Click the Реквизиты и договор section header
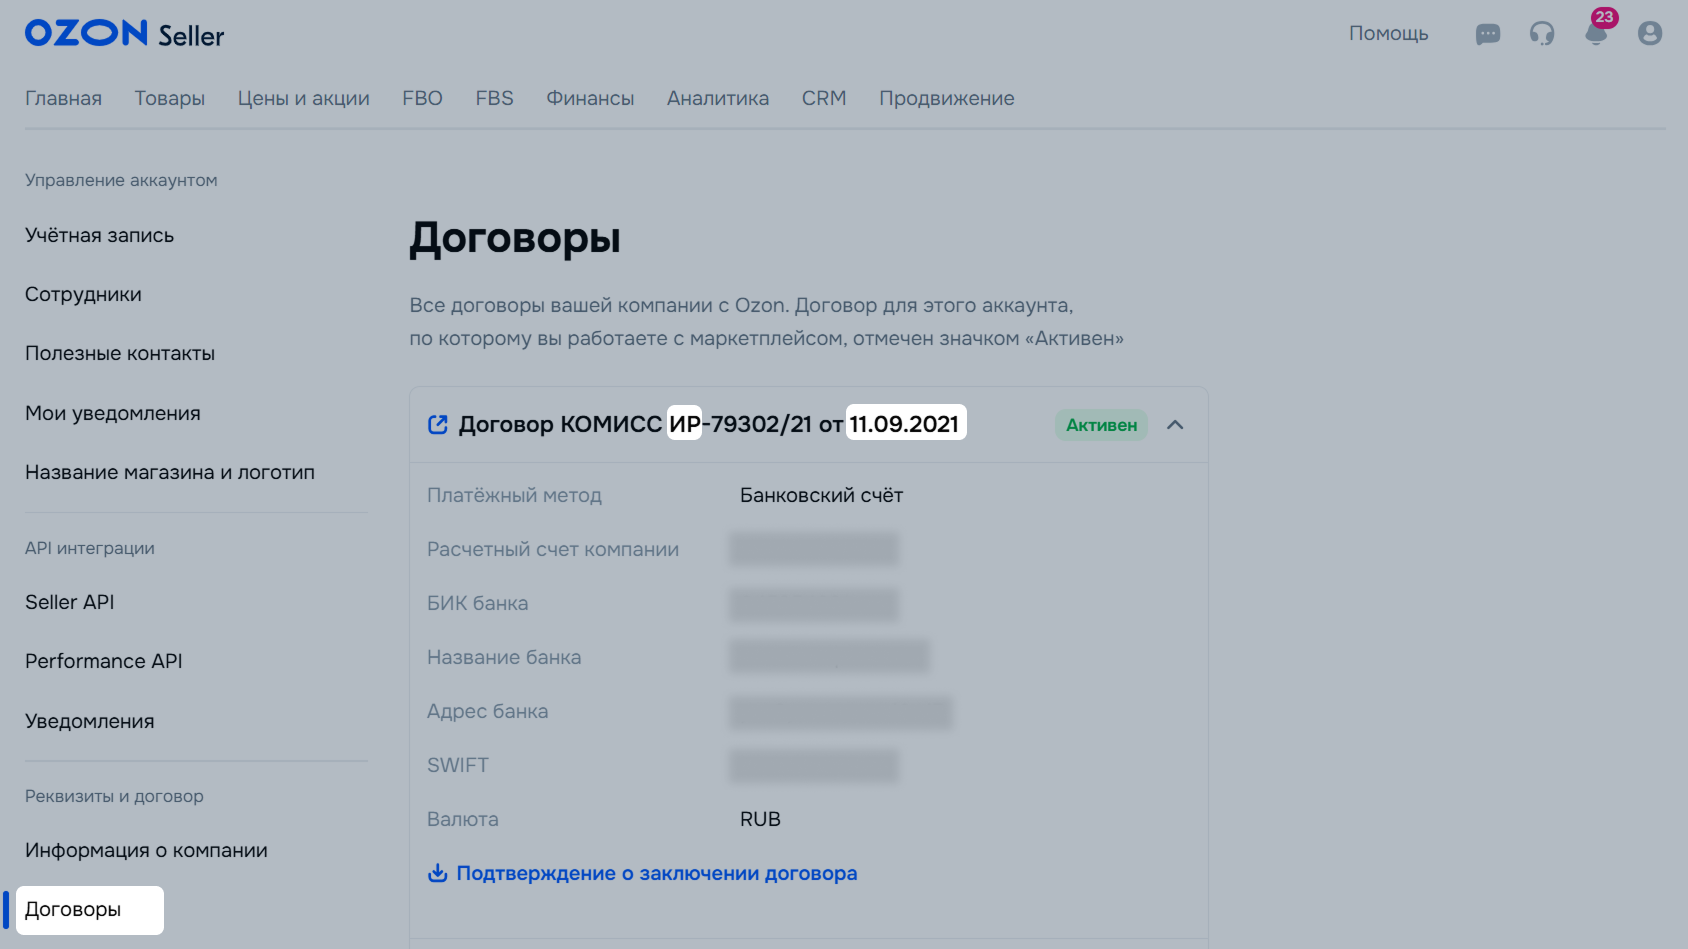 click(x=114, y=796)
